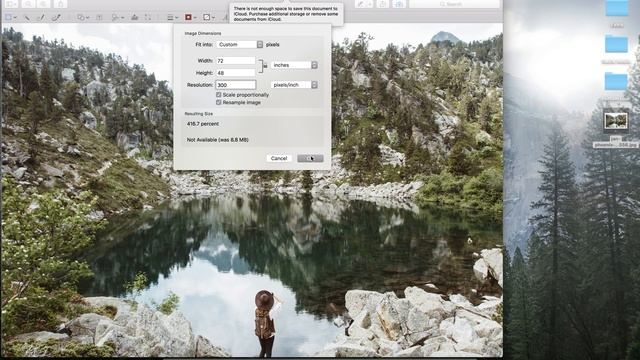Click the Adjust Size toolbar icon
The height and width of the screenshot is (360, 640).
coord(148,18)
